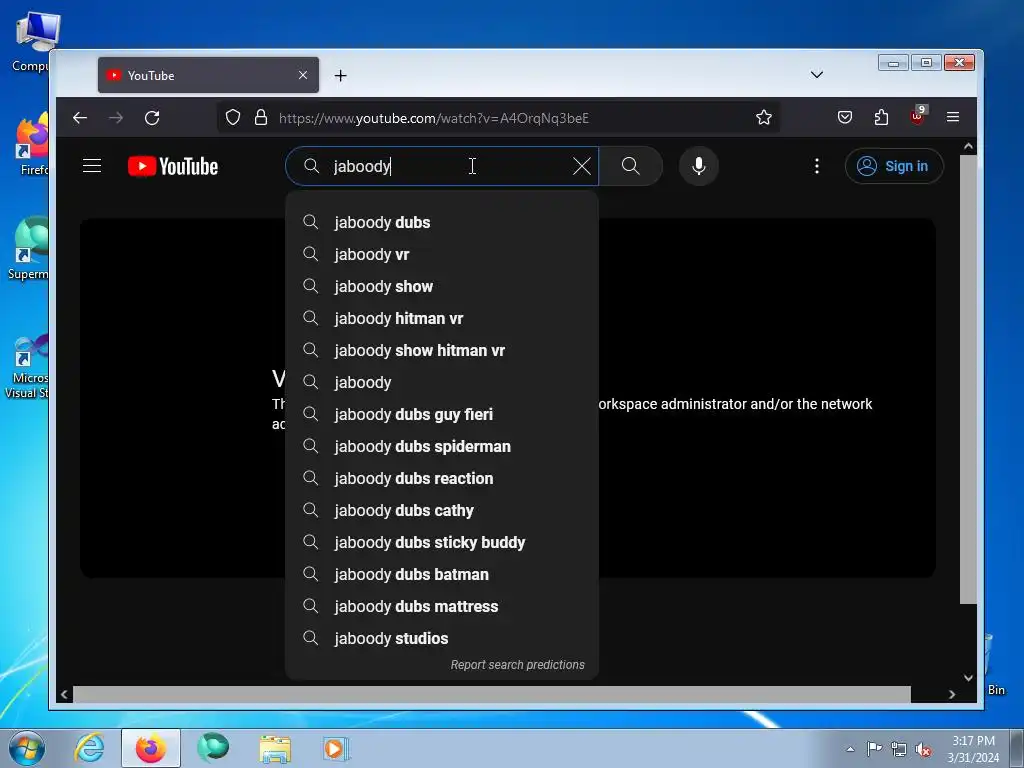This screenshot has width=1024, height=768.
Task: Click the Sign in button
Action: click(894, 166)
